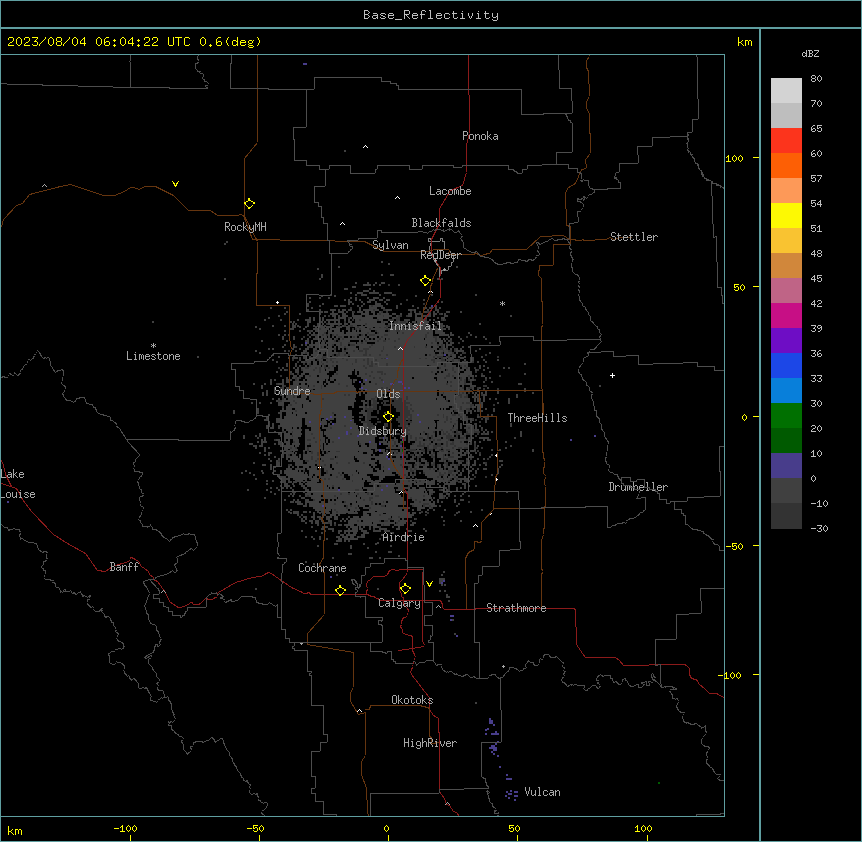Viewport: 862px width, 842px height.
Task: Click the Lacombe city label
Action: [450, 191]
